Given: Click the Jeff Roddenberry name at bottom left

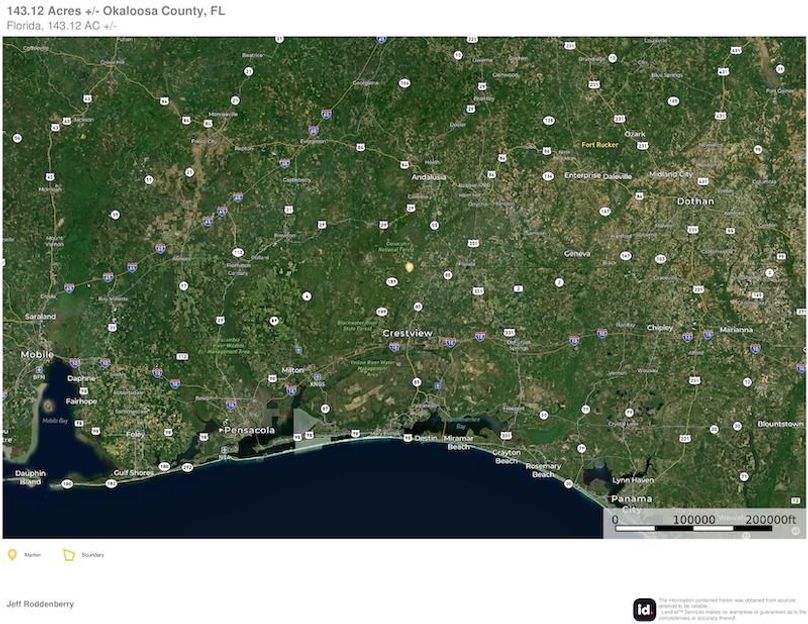Looking at the screenshot, I should 40,603.
